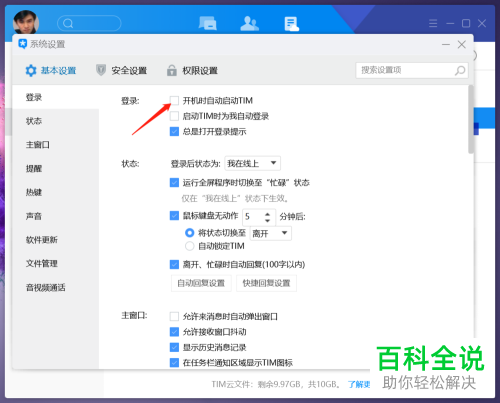
Task: Uncheck 鼠标键盘无动作 checkbox
Action: coord(174,216)
